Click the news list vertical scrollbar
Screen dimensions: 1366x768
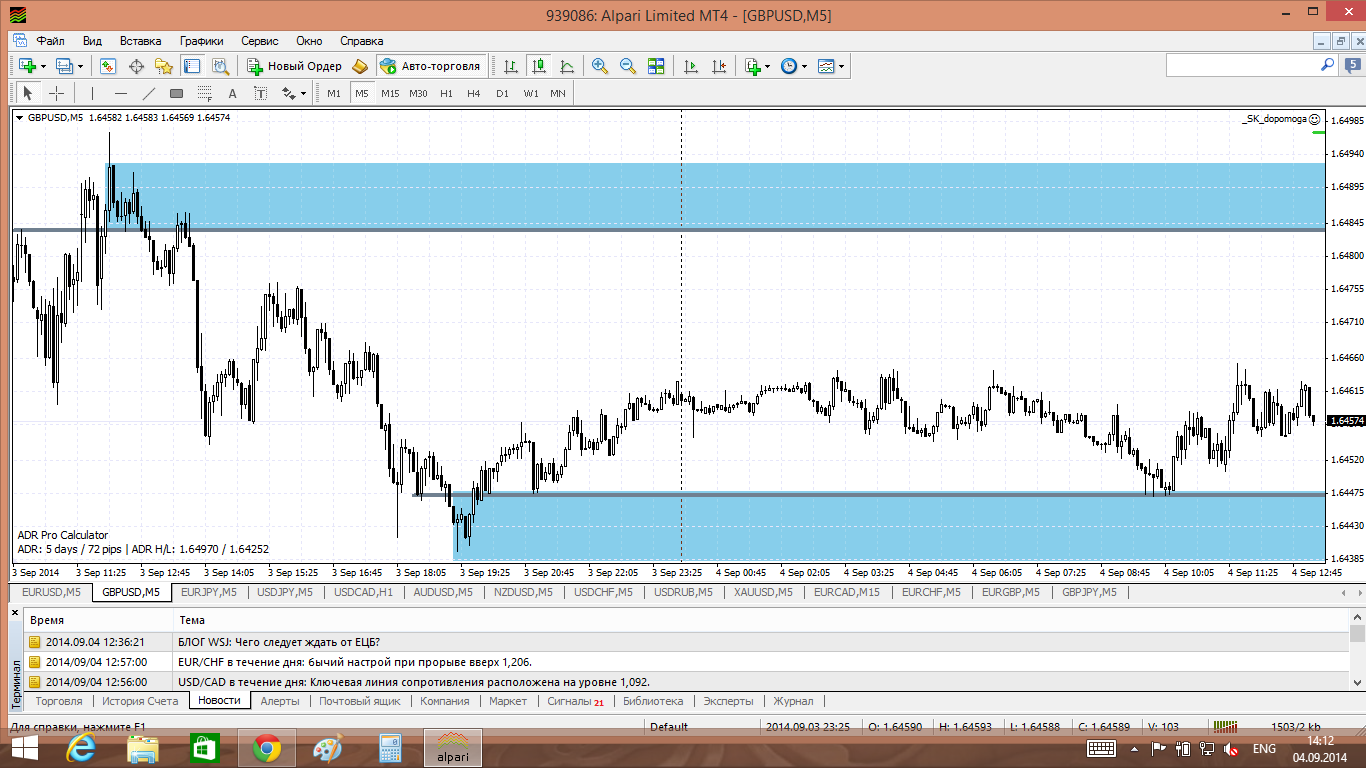(x=1357, y=650)
